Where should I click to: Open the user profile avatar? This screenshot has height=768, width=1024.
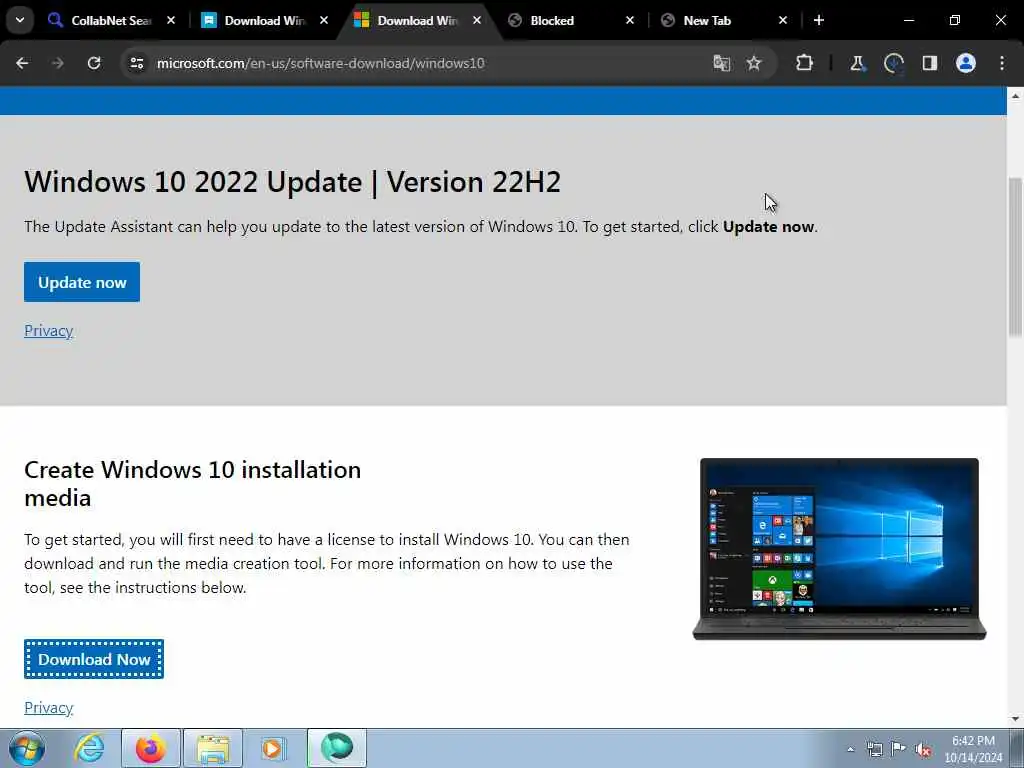click(966, 63)
